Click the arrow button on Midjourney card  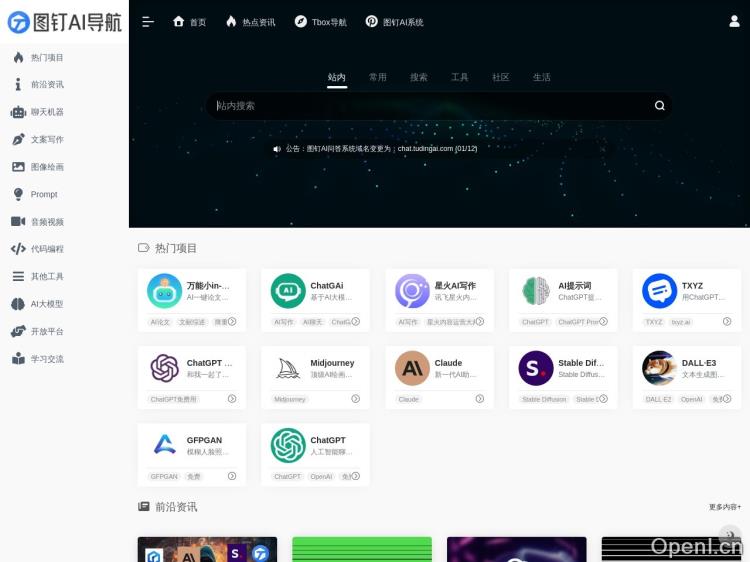(x=355, y=398)
